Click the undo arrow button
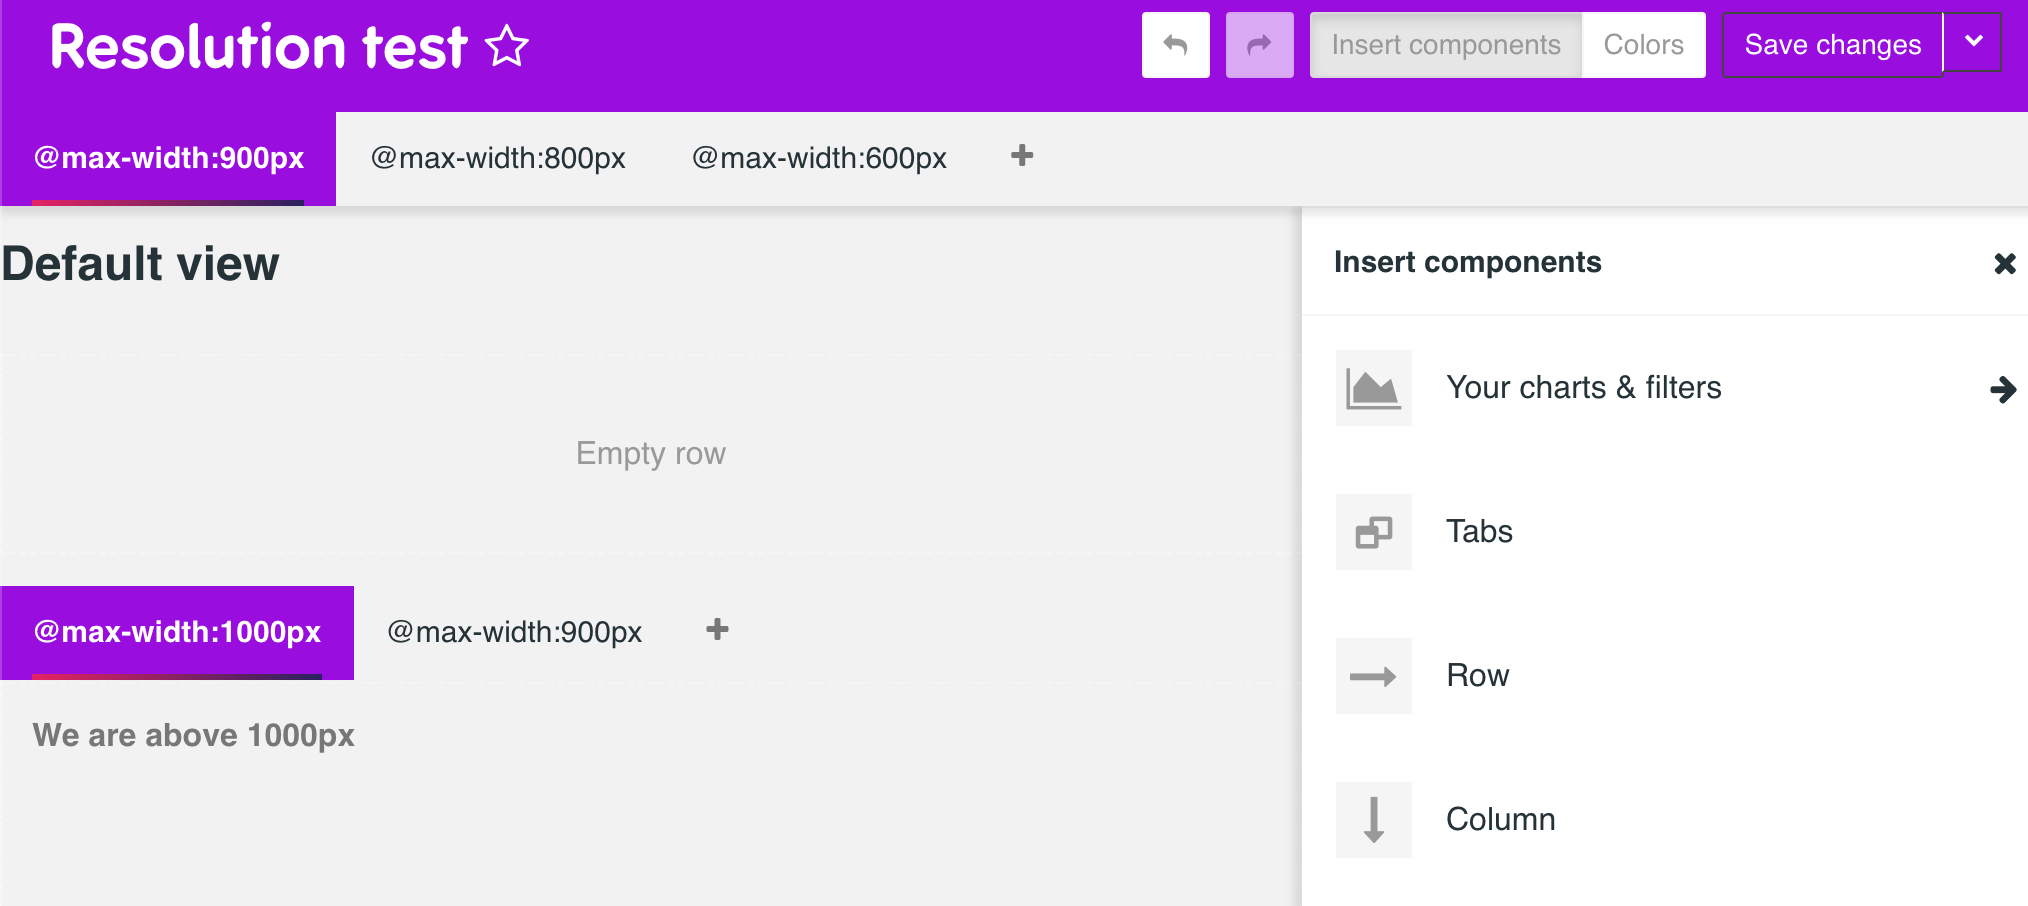 tap(1176, 45)
